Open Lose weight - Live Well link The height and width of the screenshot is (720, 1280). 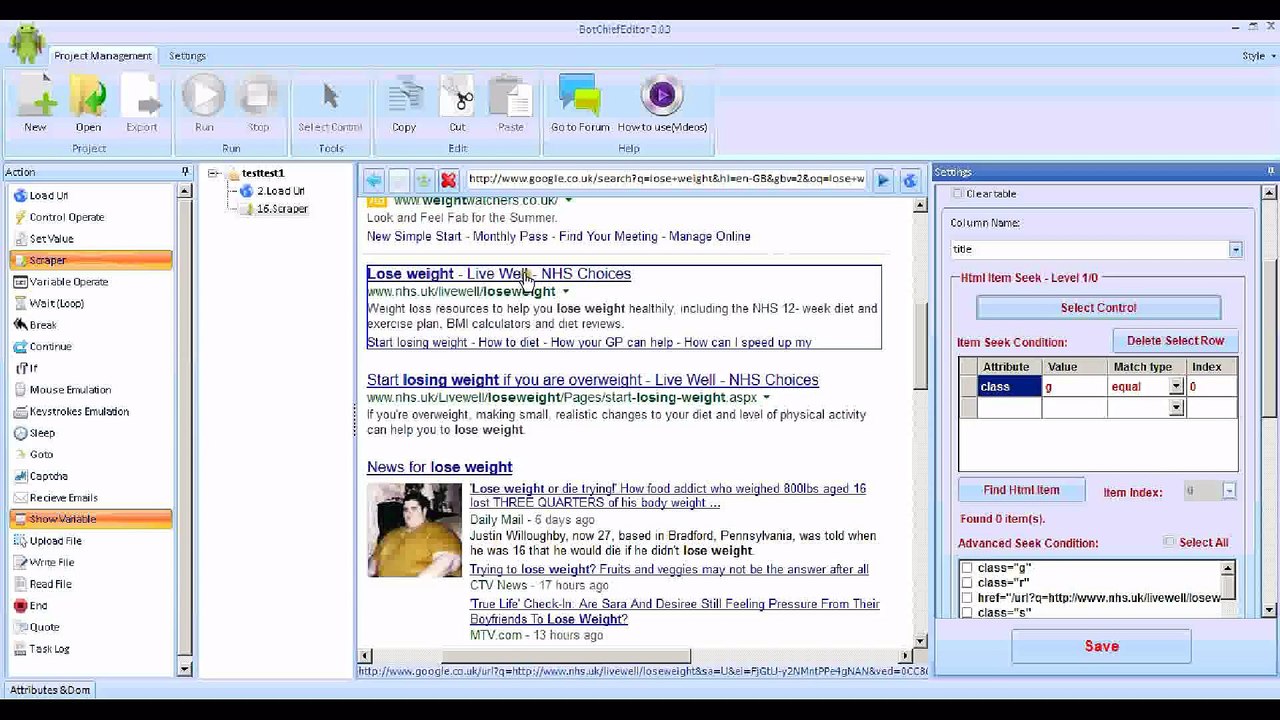coord(498,274)
